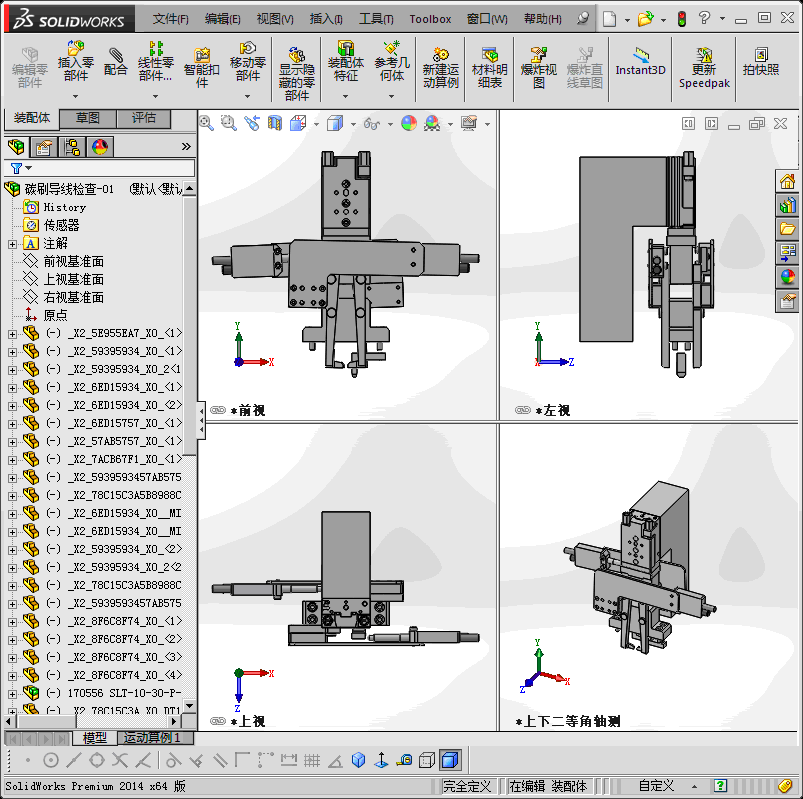Image resolution: width=803 pixels, height=799 pixels.
Task: Click Open document folder icon
Action: pos(645,19)
